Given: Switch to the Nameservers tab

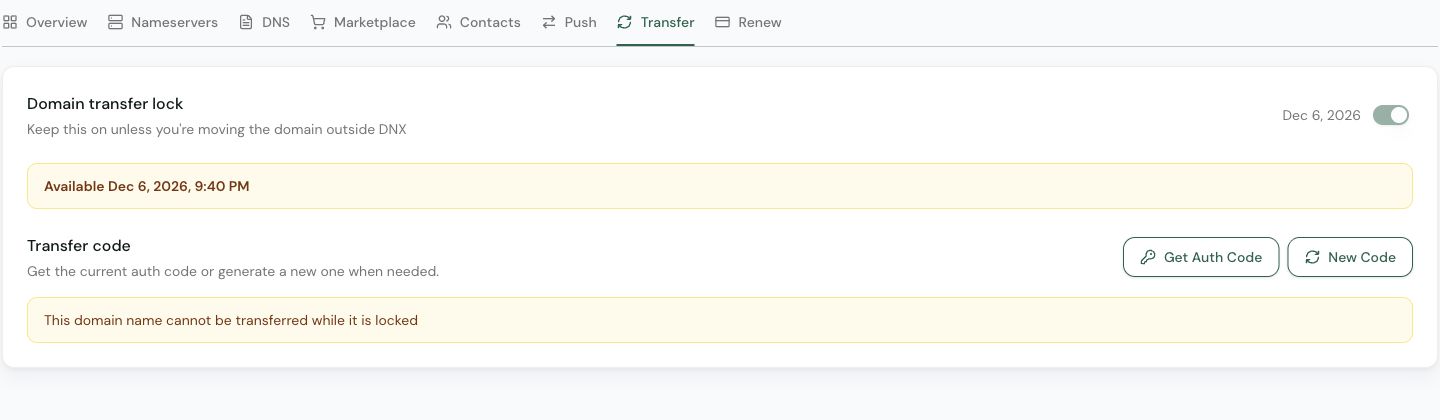Looking at the screenshot, I should point(162,22).
